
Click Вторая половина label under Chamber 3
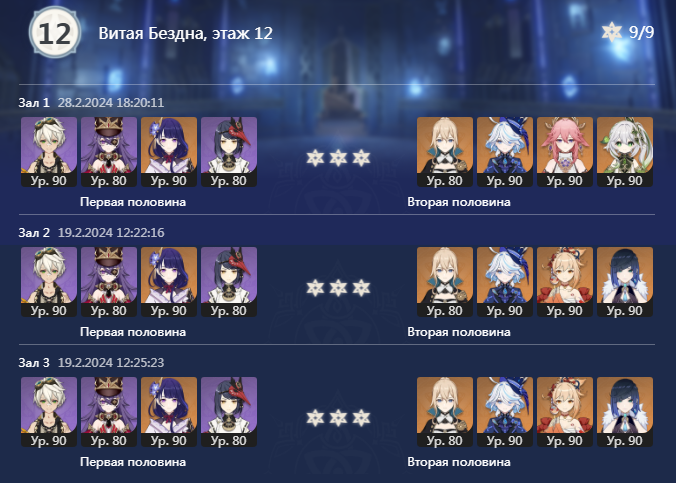tap(459, 462)
